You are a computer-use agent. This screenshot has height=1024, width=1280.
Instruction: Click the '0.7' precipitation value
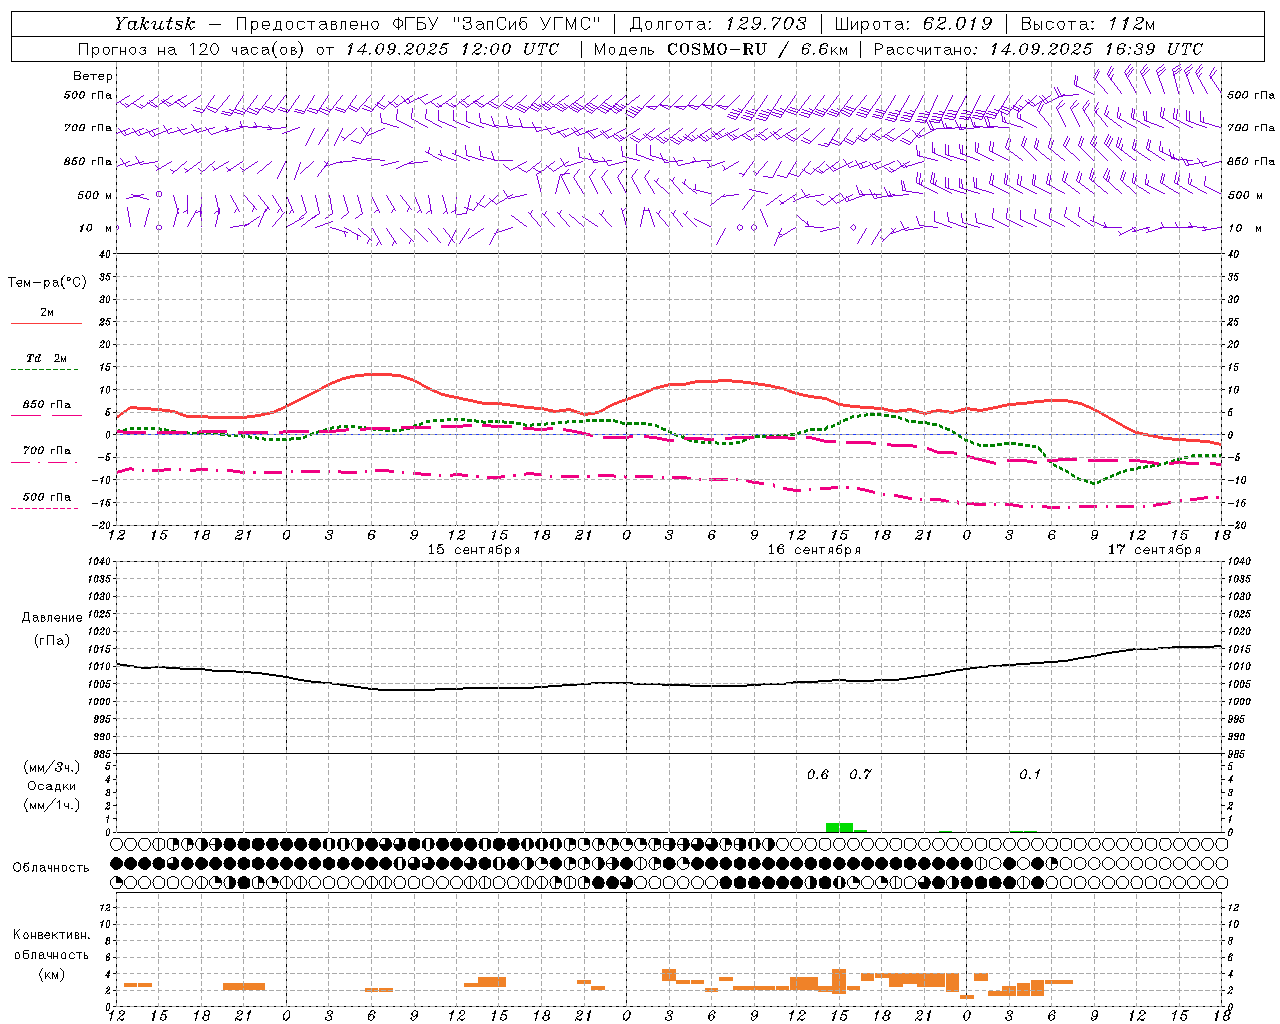(x=860, y=775)
